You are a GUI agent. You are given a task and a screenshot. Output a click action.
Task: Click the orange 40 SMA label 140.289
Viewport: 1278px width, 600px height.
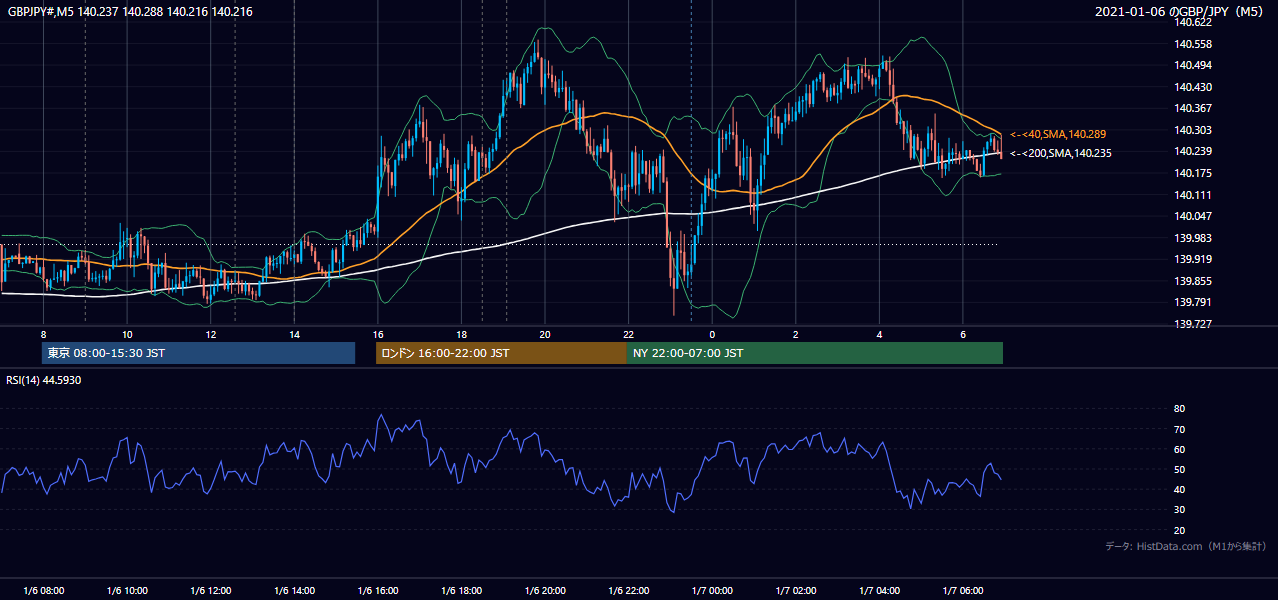(x=1058, y=134)
